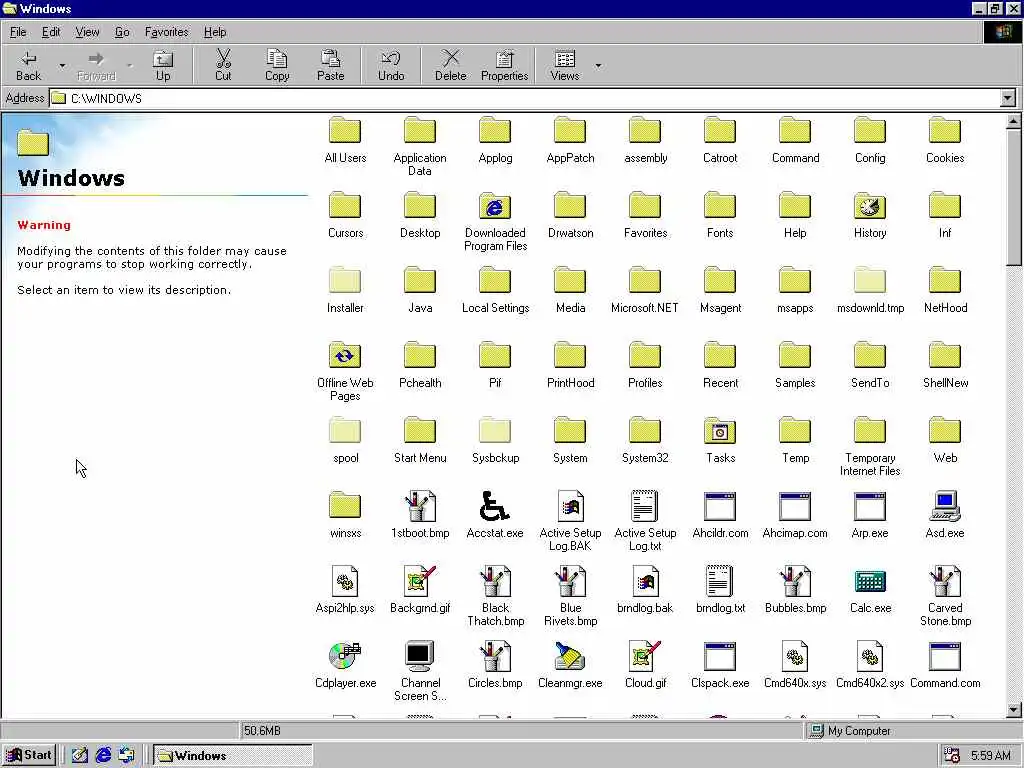
Task: Select the Active Setup Log.BAK file
Action: click(570, 522)
